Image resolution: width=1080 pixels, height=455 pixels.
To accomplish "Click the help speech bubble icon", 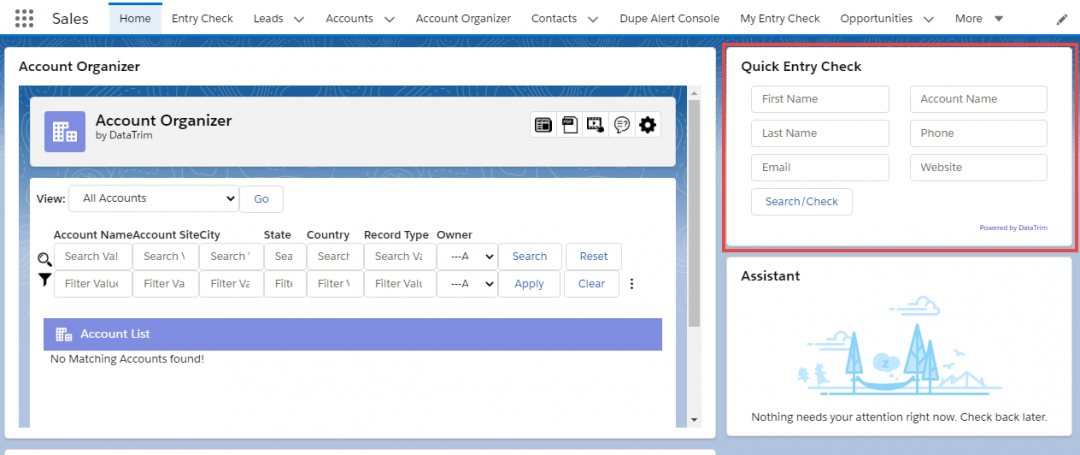I will pos(622,125).
